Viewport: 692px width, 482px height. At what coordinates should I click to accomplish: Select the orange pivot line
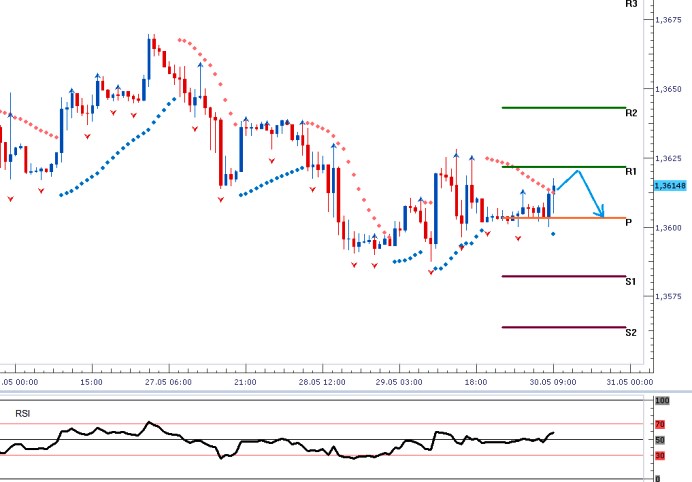[564, 218]
